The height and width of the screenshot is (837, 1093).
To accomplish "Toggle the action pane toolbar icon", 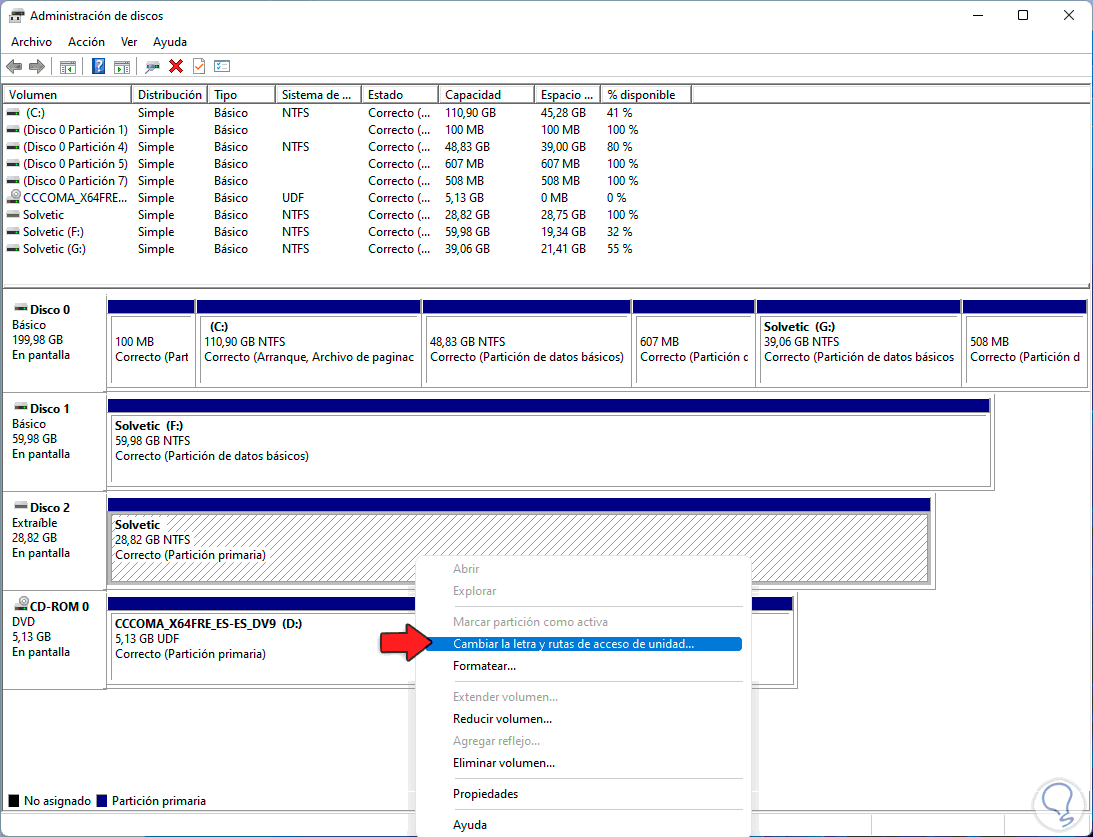I will 122,66.
